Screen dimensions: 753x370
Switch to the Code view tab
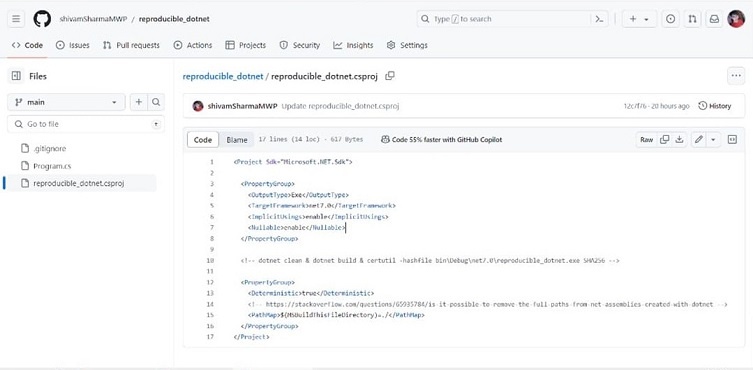[203, 140]
